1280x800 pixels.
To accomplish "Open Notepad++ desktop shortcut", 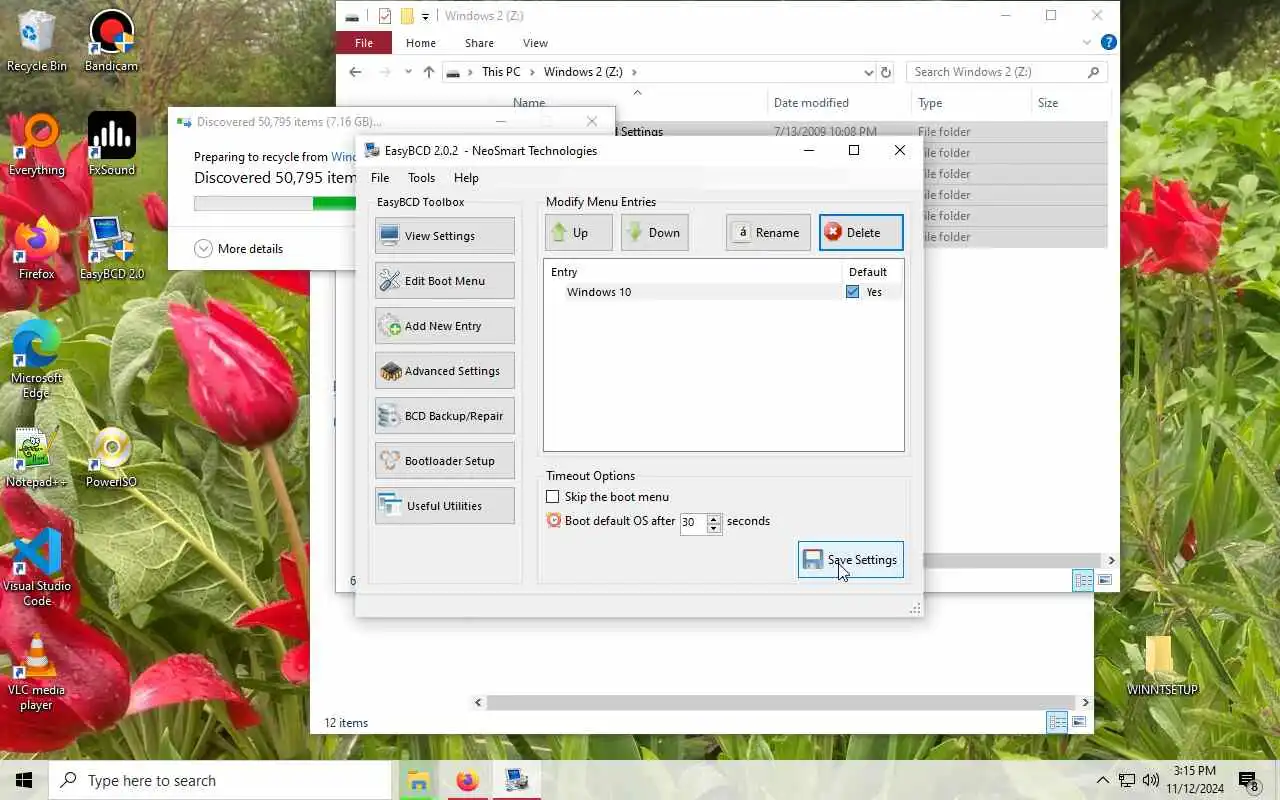I will [37, 457].
